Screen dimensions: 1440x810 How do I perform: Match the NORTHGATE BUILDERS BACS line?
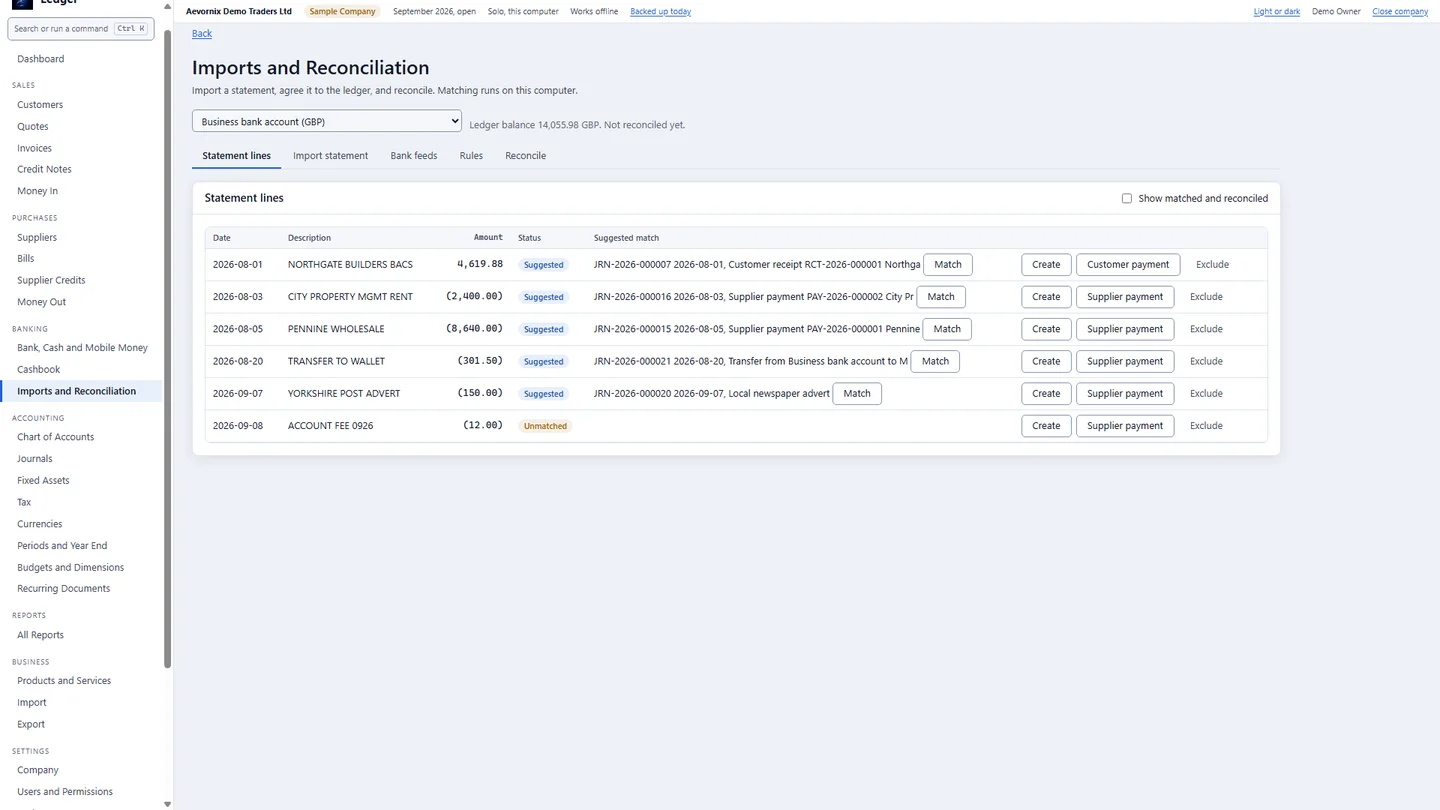948,265
